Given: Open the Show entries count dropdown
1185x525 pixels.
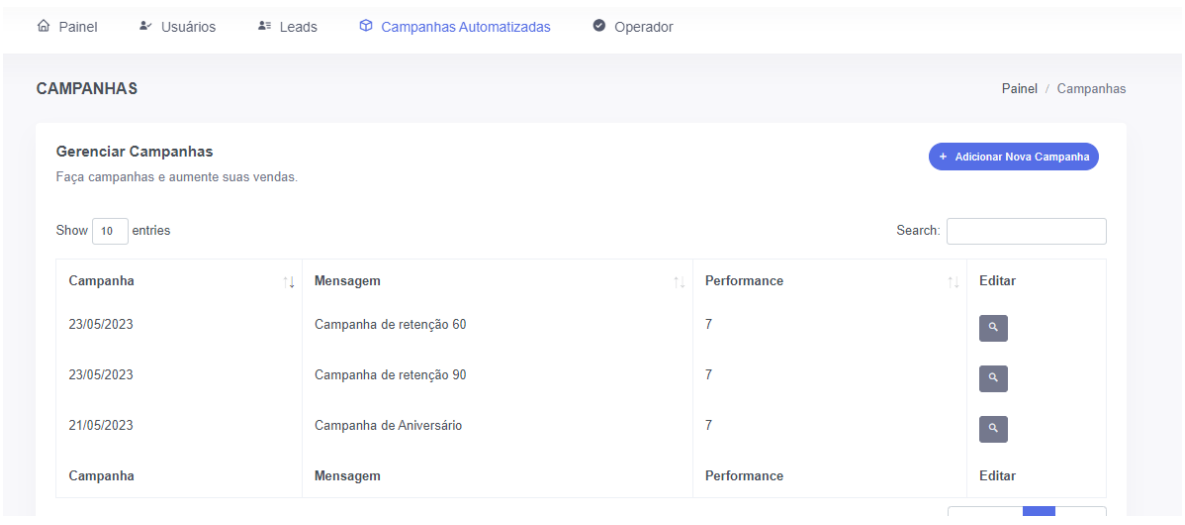Looking at the screenshot, I should tap(109, 231).
